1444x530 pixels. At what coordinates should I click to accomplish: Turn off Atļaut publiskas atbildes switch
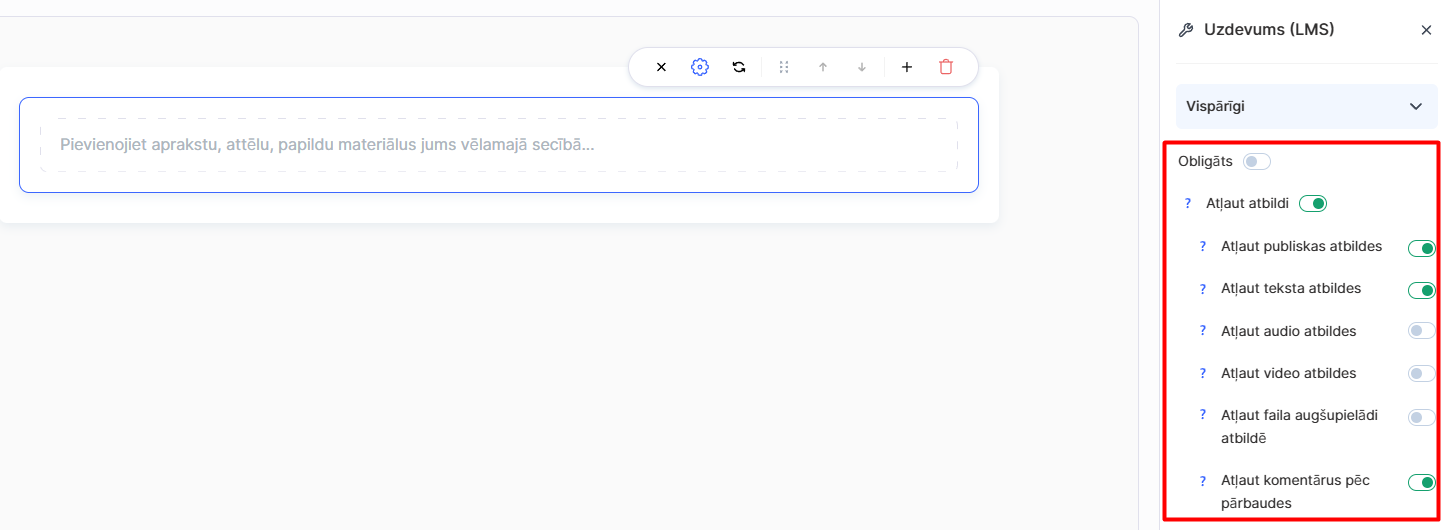1421,248
